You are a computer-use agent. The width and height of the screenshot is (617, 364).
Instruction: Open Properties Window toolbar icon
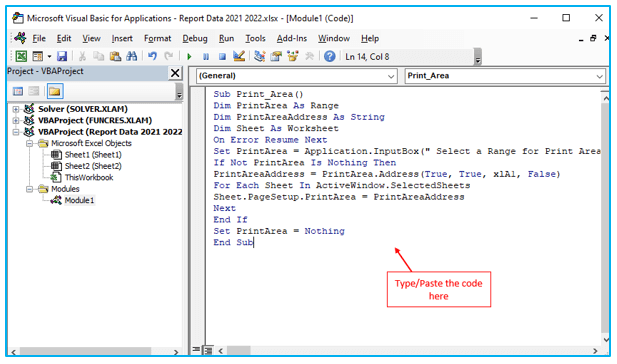tap(276, 57)
